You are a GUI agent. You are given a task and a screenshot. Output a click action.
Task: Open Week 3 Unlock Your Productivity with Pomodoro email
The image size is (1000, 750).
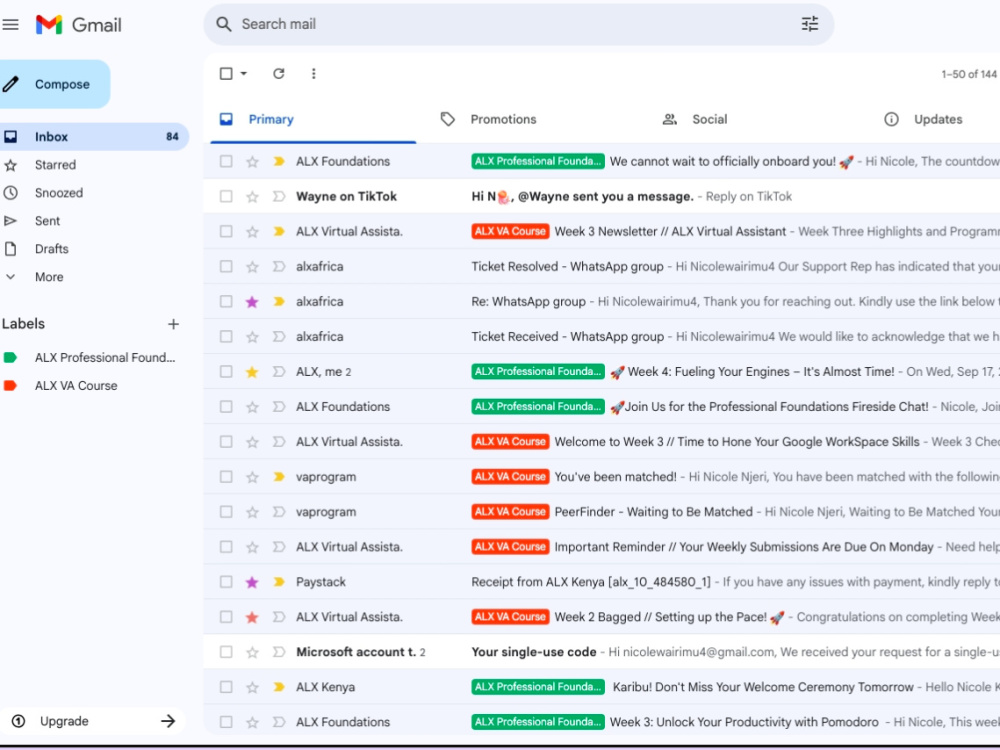601,722
